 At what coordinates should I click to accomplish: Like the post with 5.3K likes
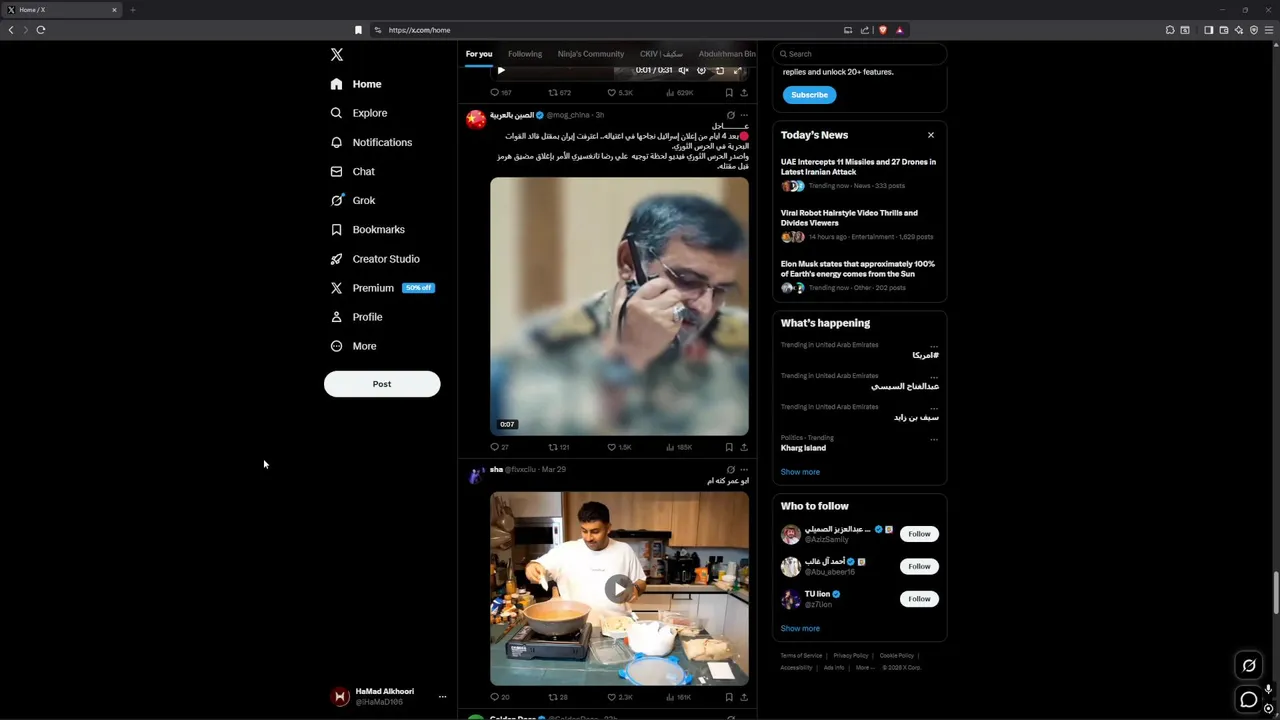[620, 92]
